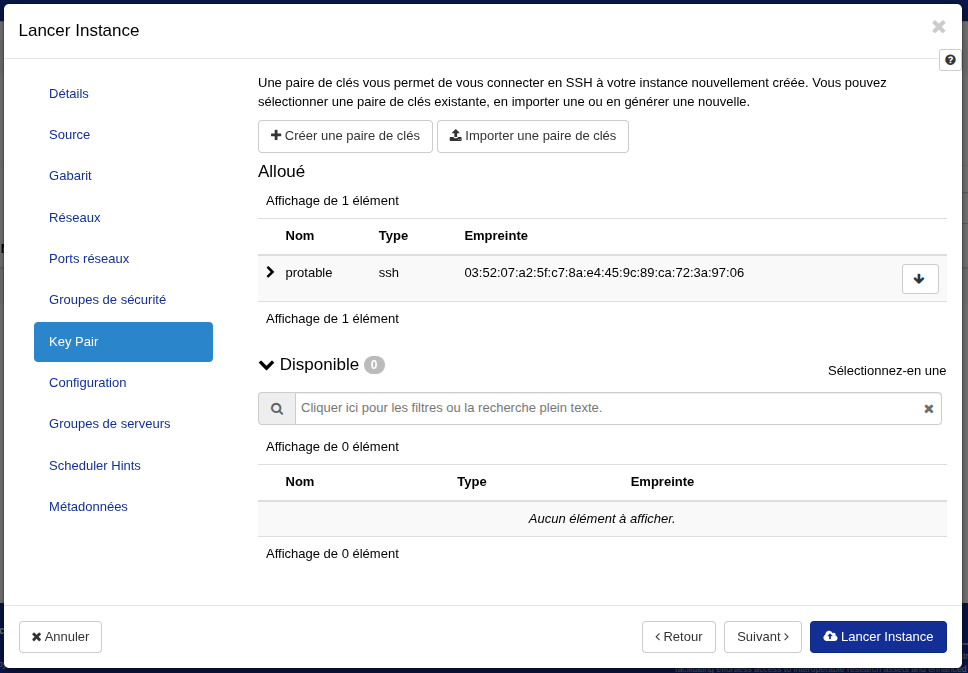The height and width of the screenshot is (673, 968).
Task: Go to Métadonnées step
Action: (x=88, y=507)
